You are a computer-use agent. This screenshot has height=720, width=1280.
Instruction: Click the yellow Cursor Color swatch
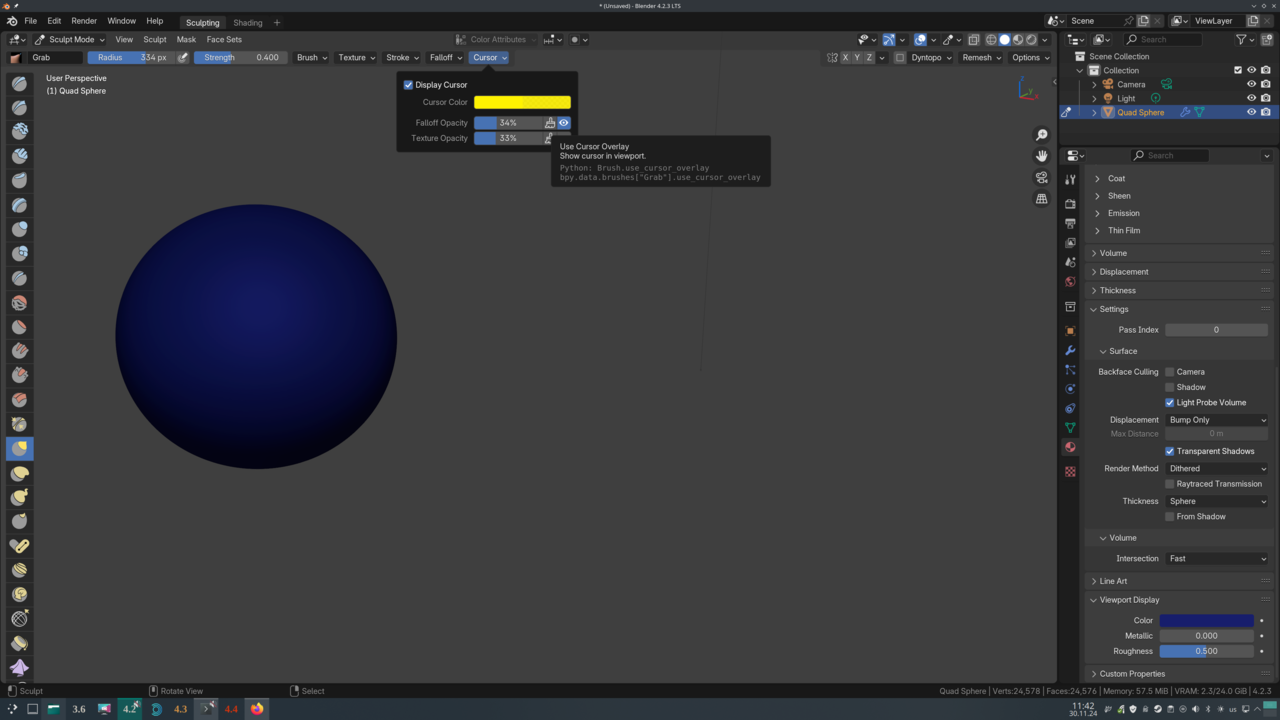[x=522, y=102]
